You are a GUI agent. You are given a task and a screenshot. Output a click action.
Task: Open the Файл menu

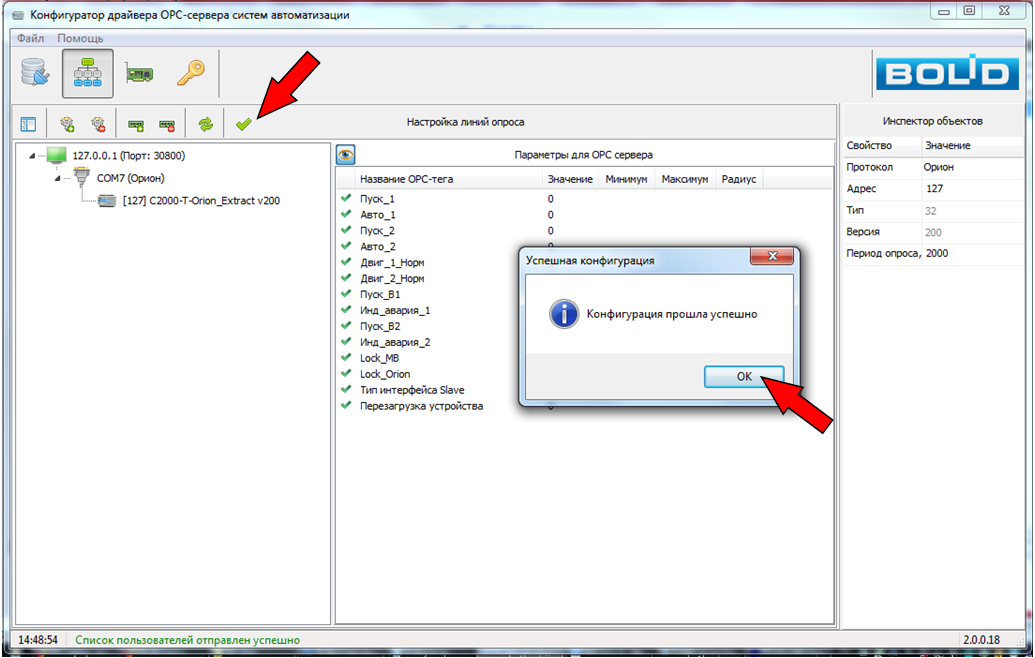click(x=30, y=38)
